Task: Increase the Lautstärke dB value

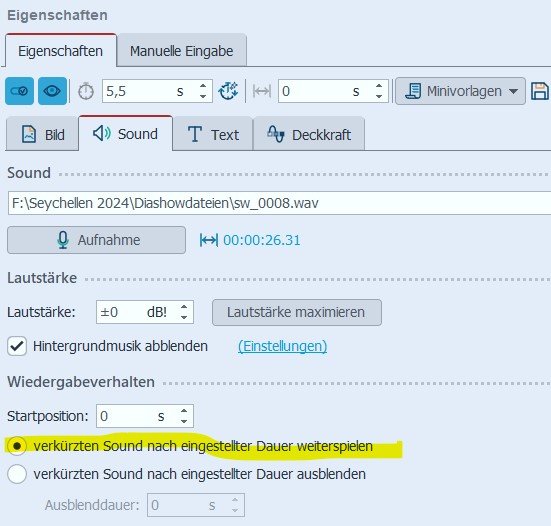Action: click(184, 306)
